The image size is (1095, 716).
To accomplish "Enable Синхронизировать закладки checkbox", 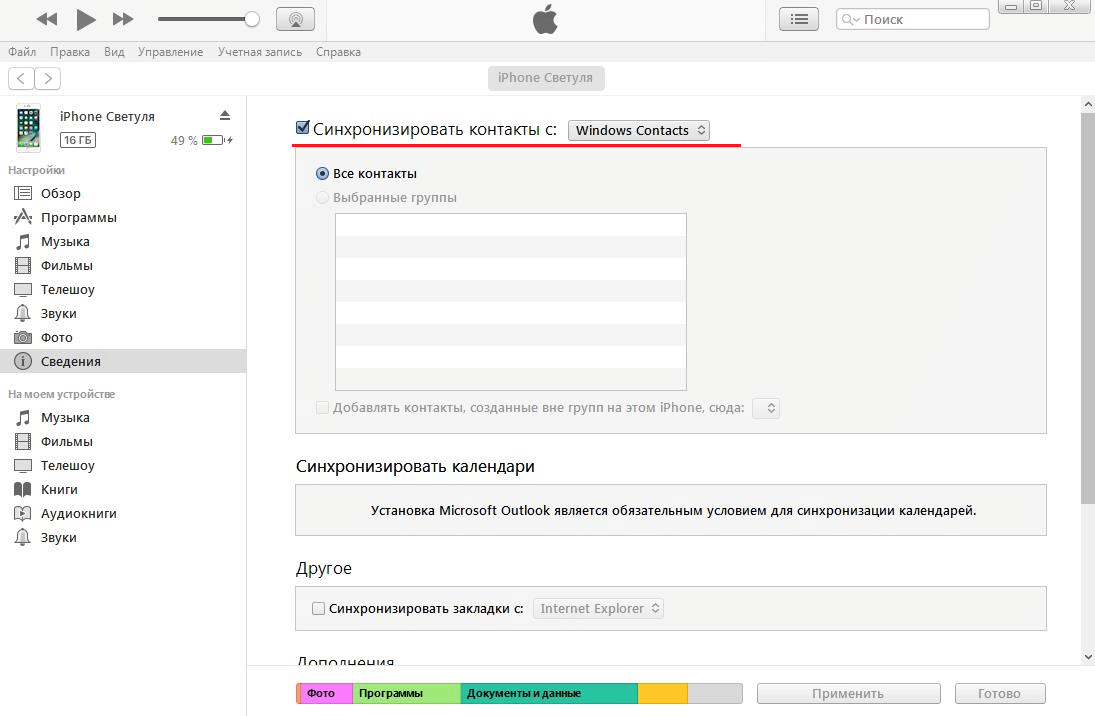I will (319, 608).
